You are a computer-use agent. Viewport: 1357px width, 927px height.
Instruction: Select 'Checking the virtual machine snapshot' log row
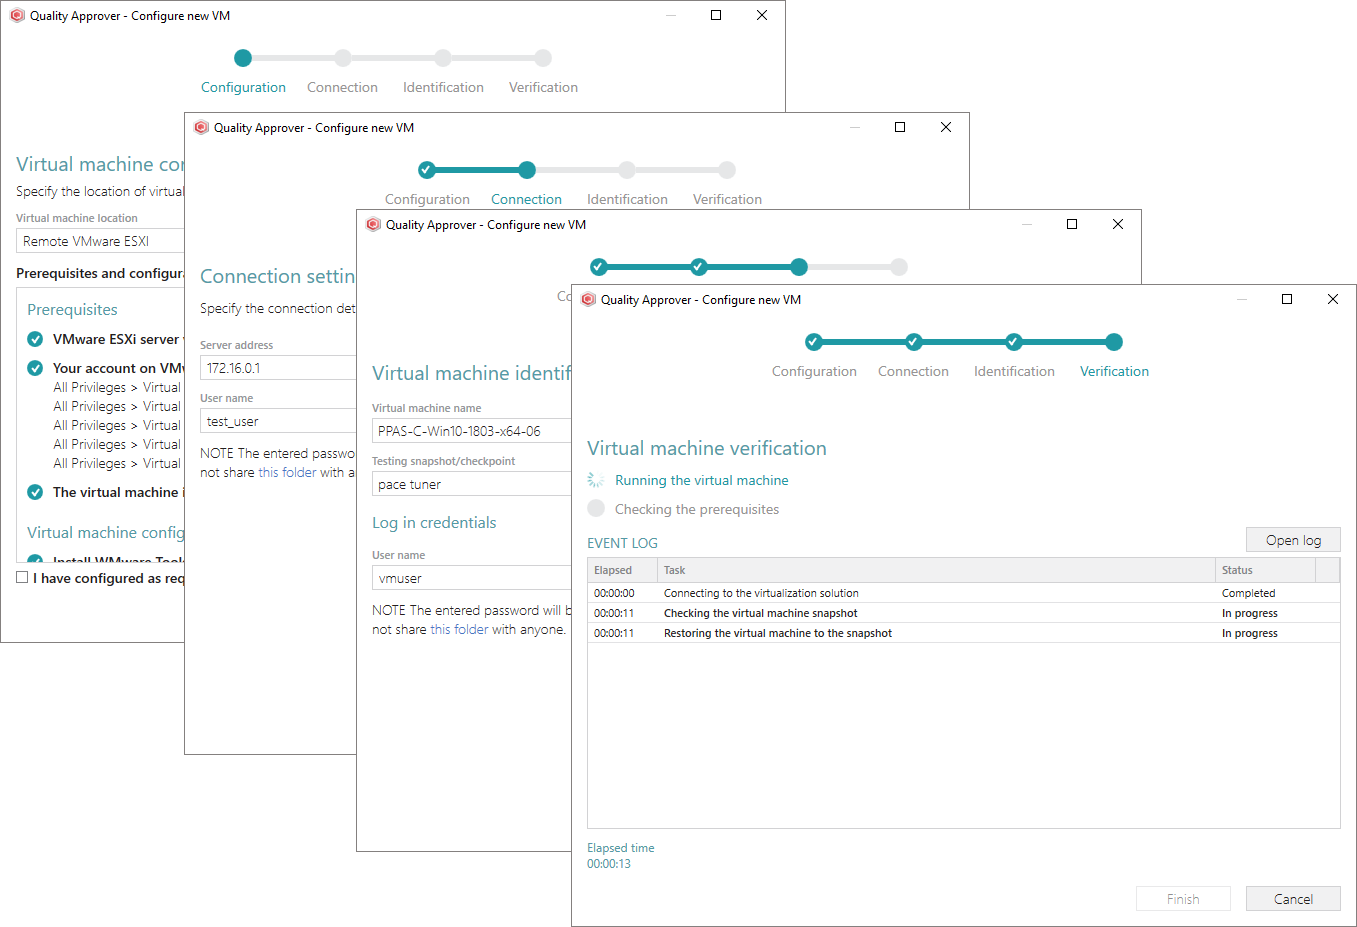click(963, 613)
